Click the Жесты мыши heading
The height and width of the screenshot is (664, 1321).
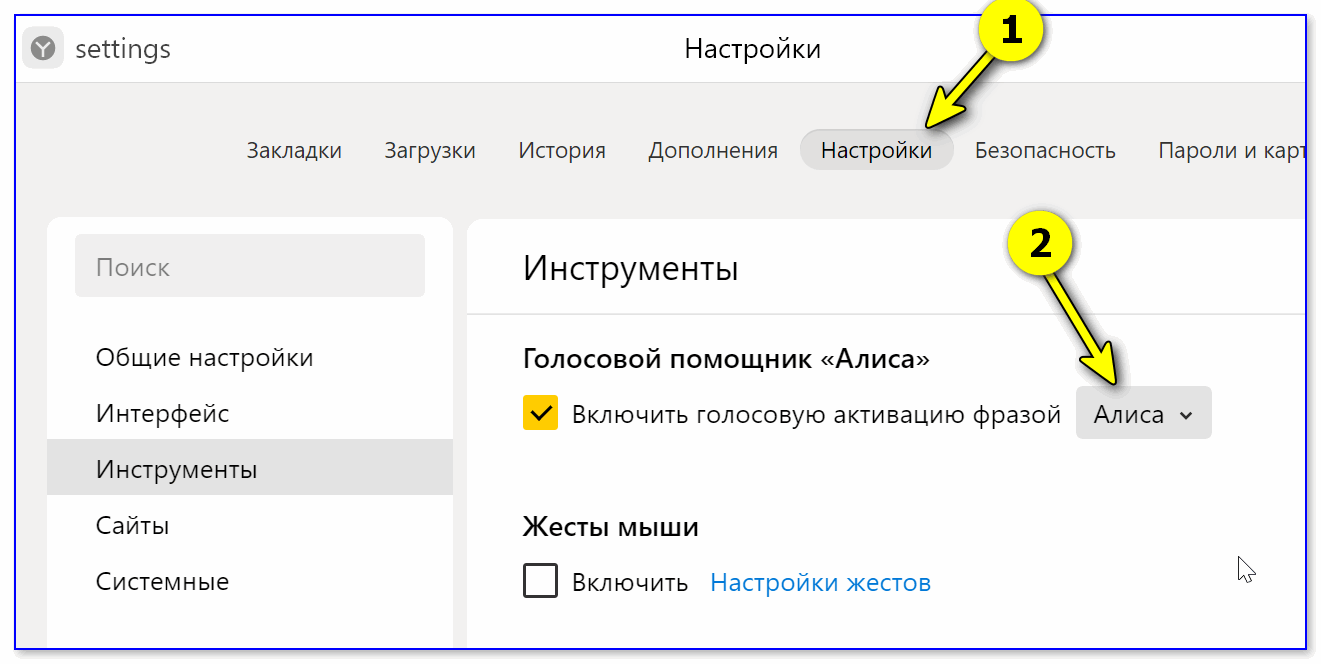[x=610, y=526]
